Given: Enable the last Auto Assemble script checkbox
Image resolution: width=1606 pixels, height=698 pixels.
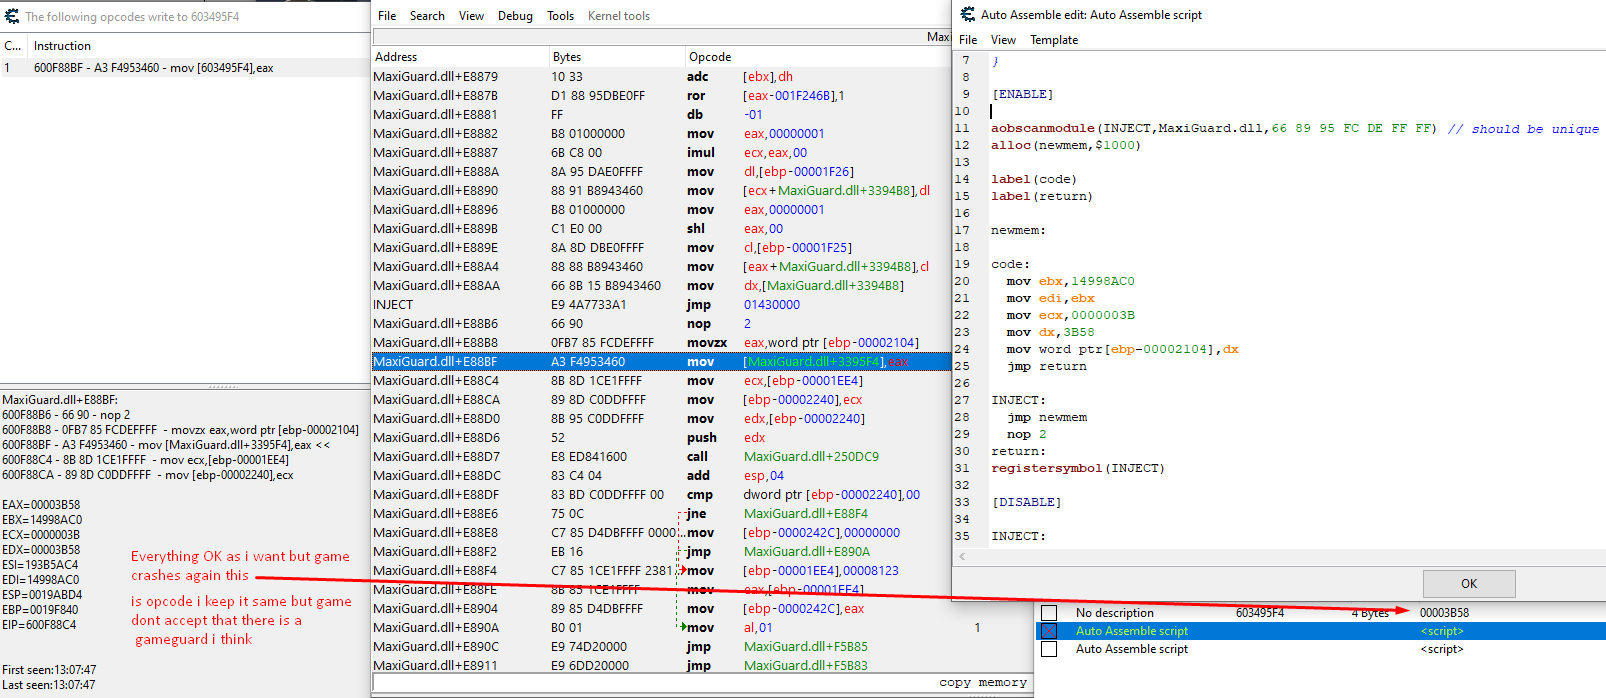Looking at the screenshot, I should [x=1049, y=649].
